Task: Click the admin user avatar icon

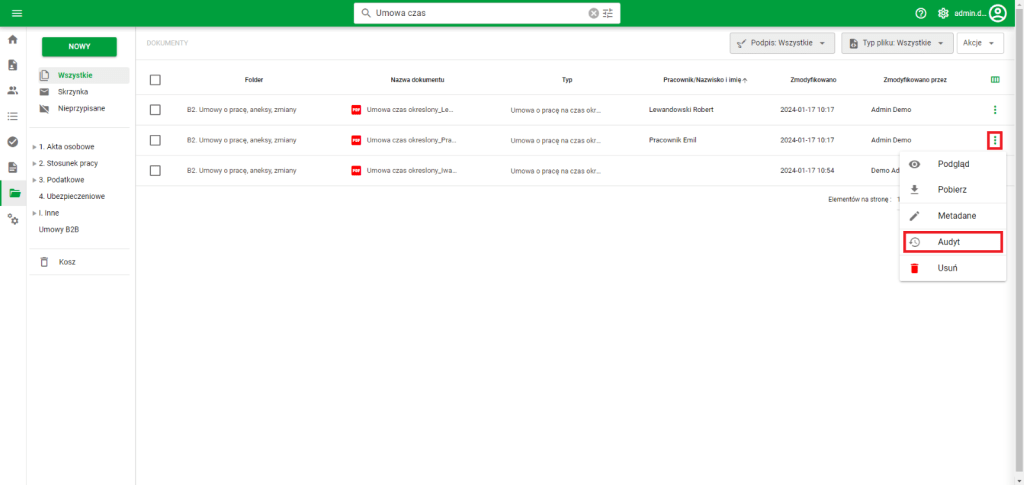Action: tap(997, 13)
